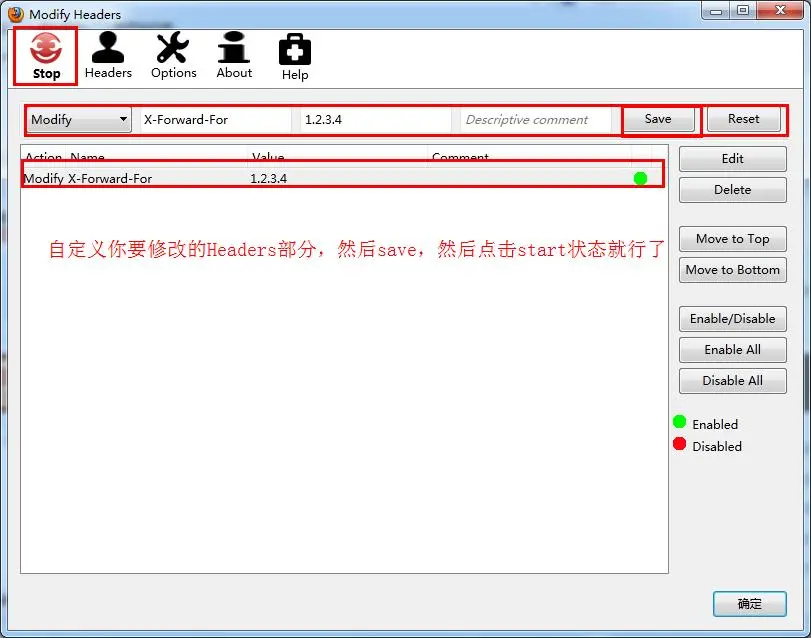Click the Comment column header
Screen dimensions: 811x638
(529, 157)
